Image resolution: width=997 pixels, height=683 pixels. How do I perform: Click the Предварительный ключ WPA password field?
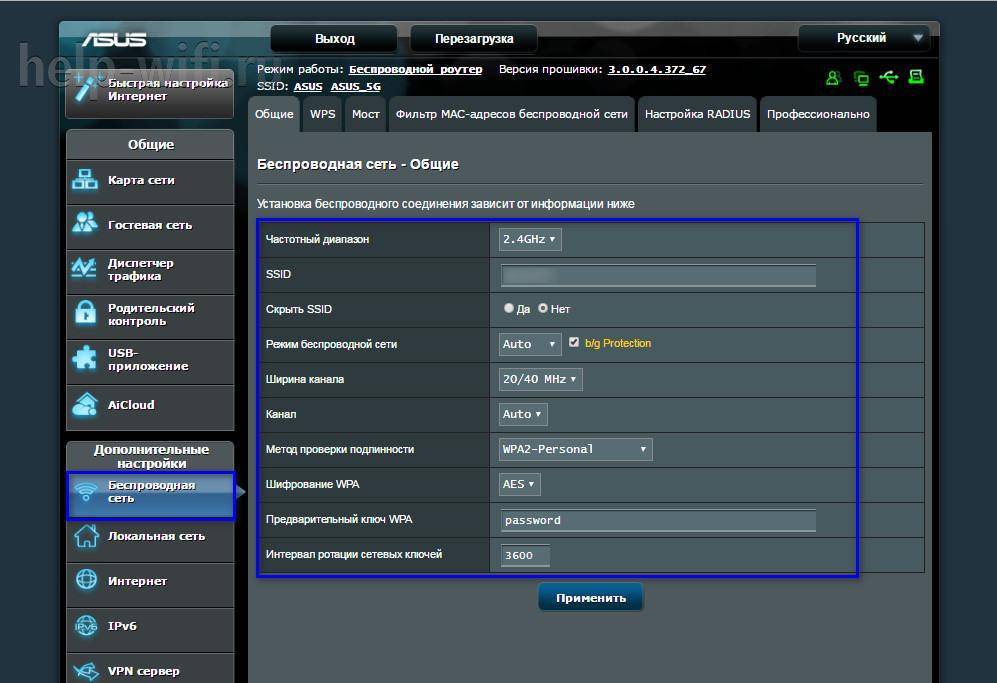658,520
